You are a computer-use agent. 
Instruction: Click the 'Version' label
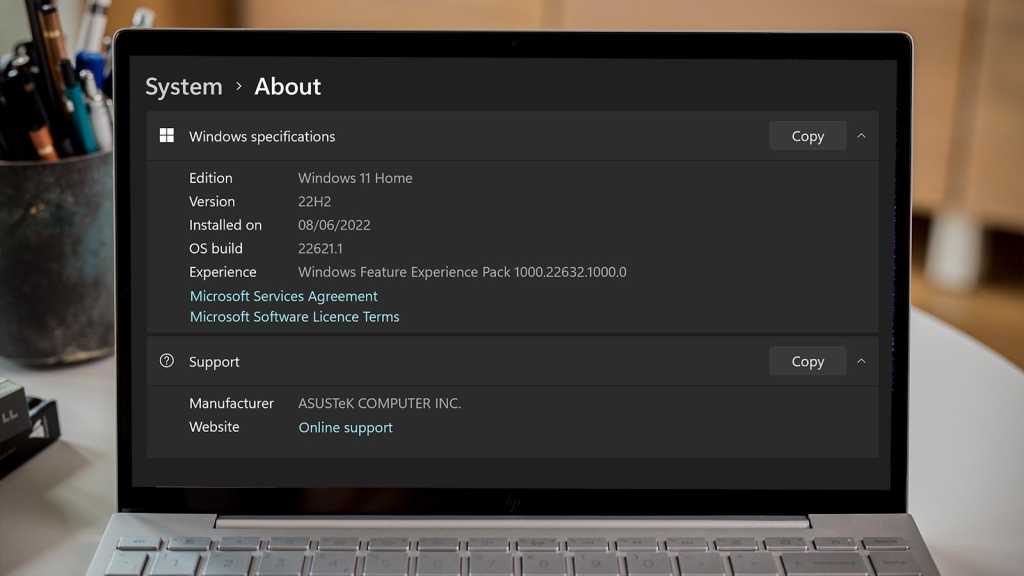[212, 201]
